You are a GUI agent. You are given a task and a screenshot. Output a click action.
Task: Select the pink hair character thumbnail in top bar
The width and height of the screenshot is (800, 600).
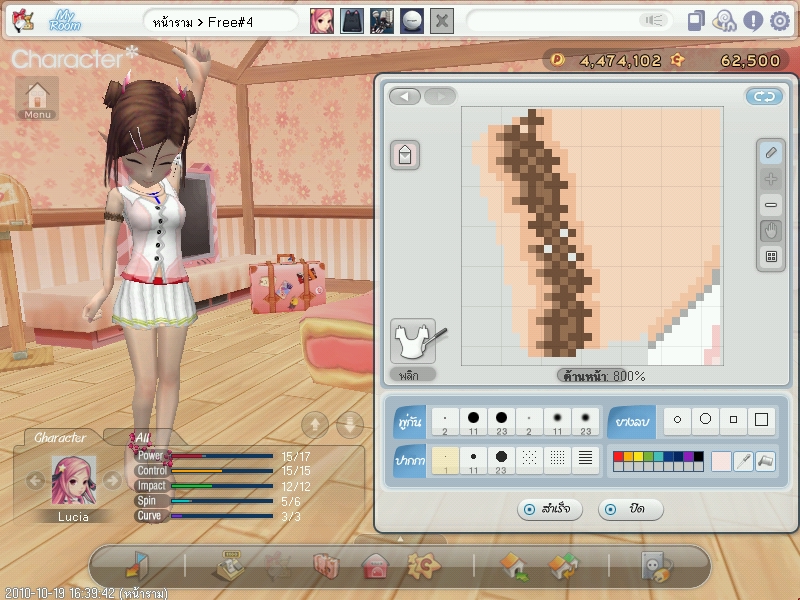(322, 21)
